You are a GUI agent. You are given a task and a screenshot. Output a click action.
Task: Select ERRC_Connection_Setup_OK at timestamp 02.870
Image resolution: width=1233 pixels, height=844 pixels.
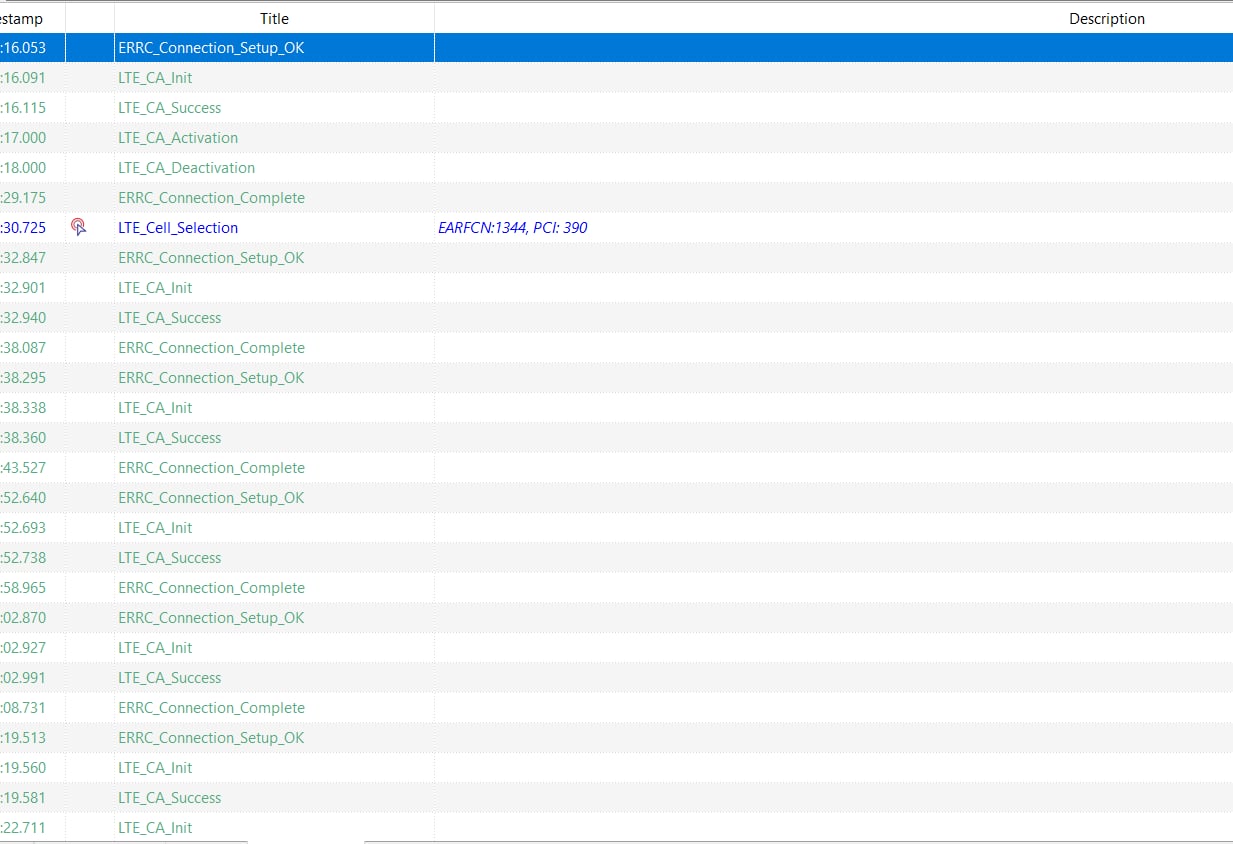pos(211,617)
